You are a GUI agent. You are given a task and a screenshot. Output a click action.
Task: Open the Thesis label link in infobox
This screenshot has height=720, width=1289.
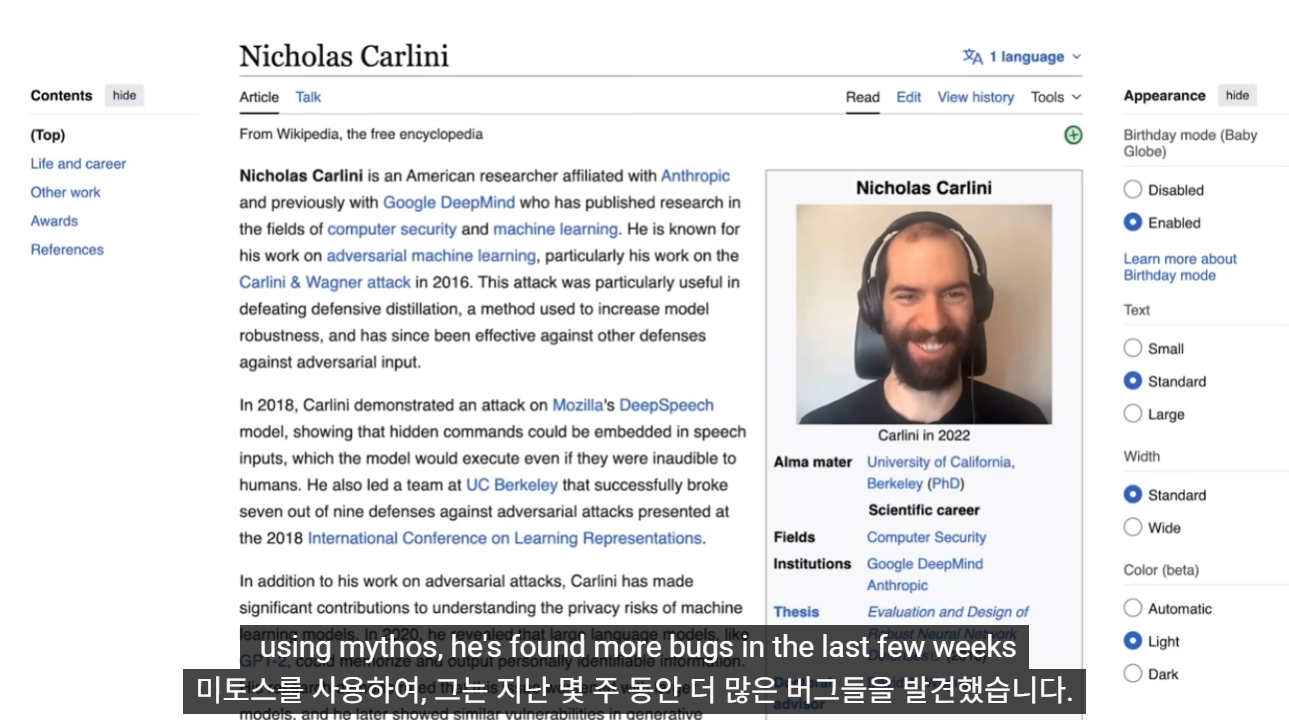coord(796,612)
